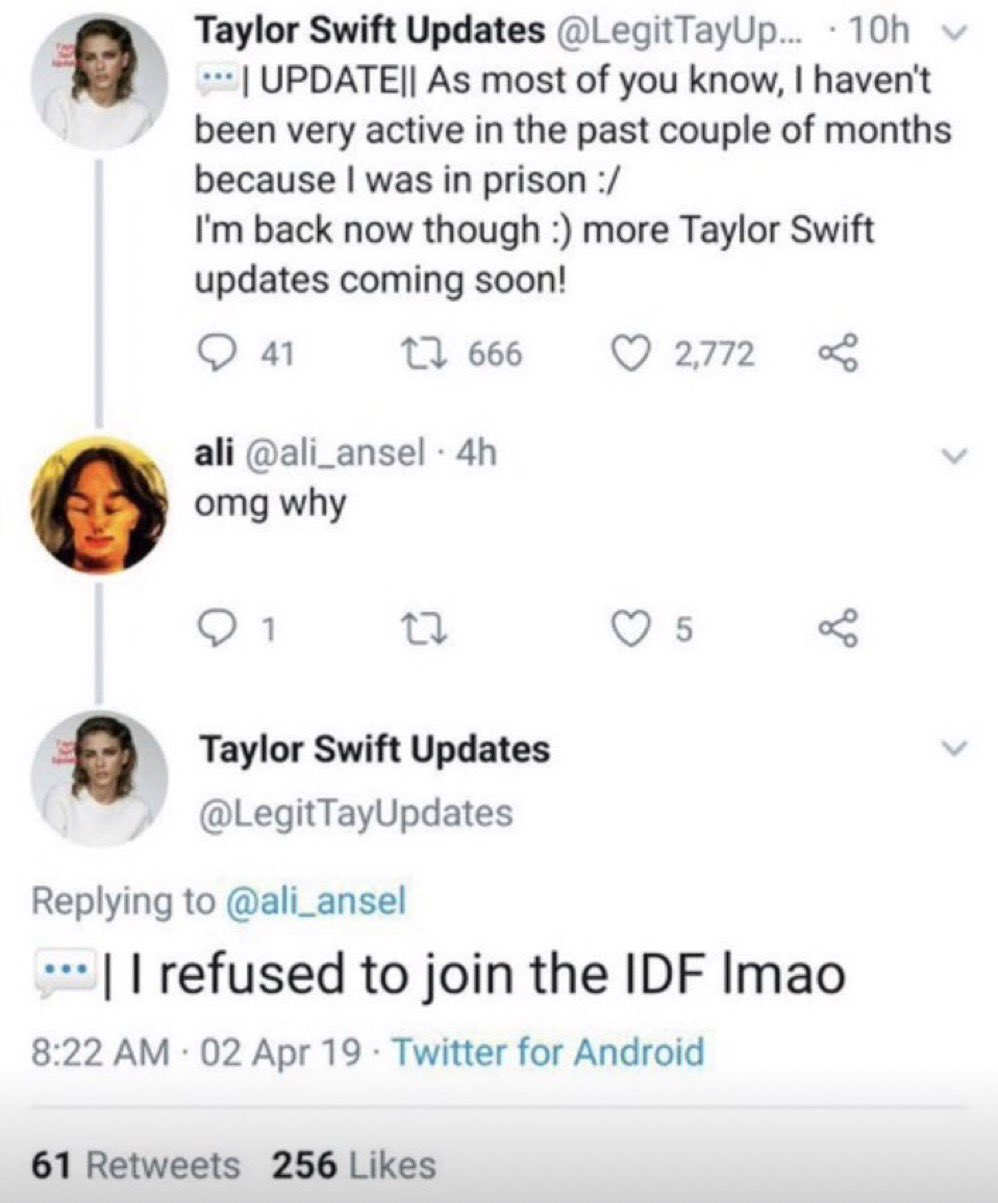Reply to ali's "omg why" tweet

tap(214, 629)
